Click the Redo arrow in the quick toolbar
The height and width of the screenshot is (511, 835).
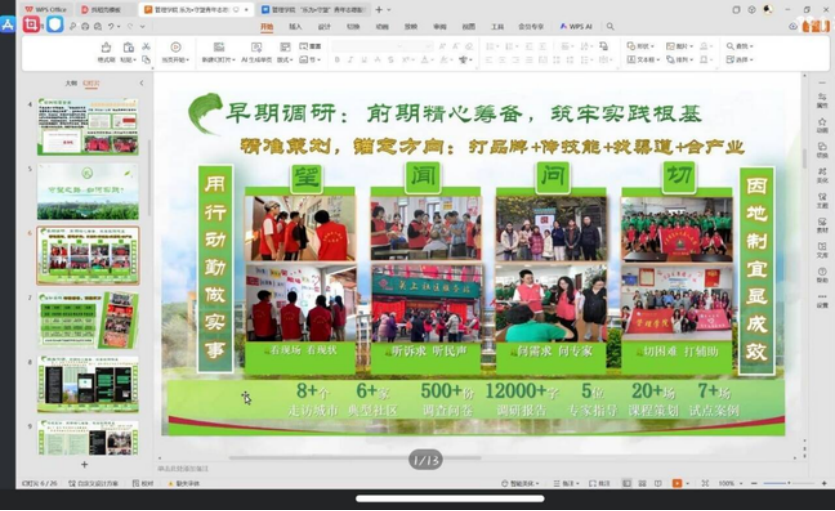coord(129,26)
